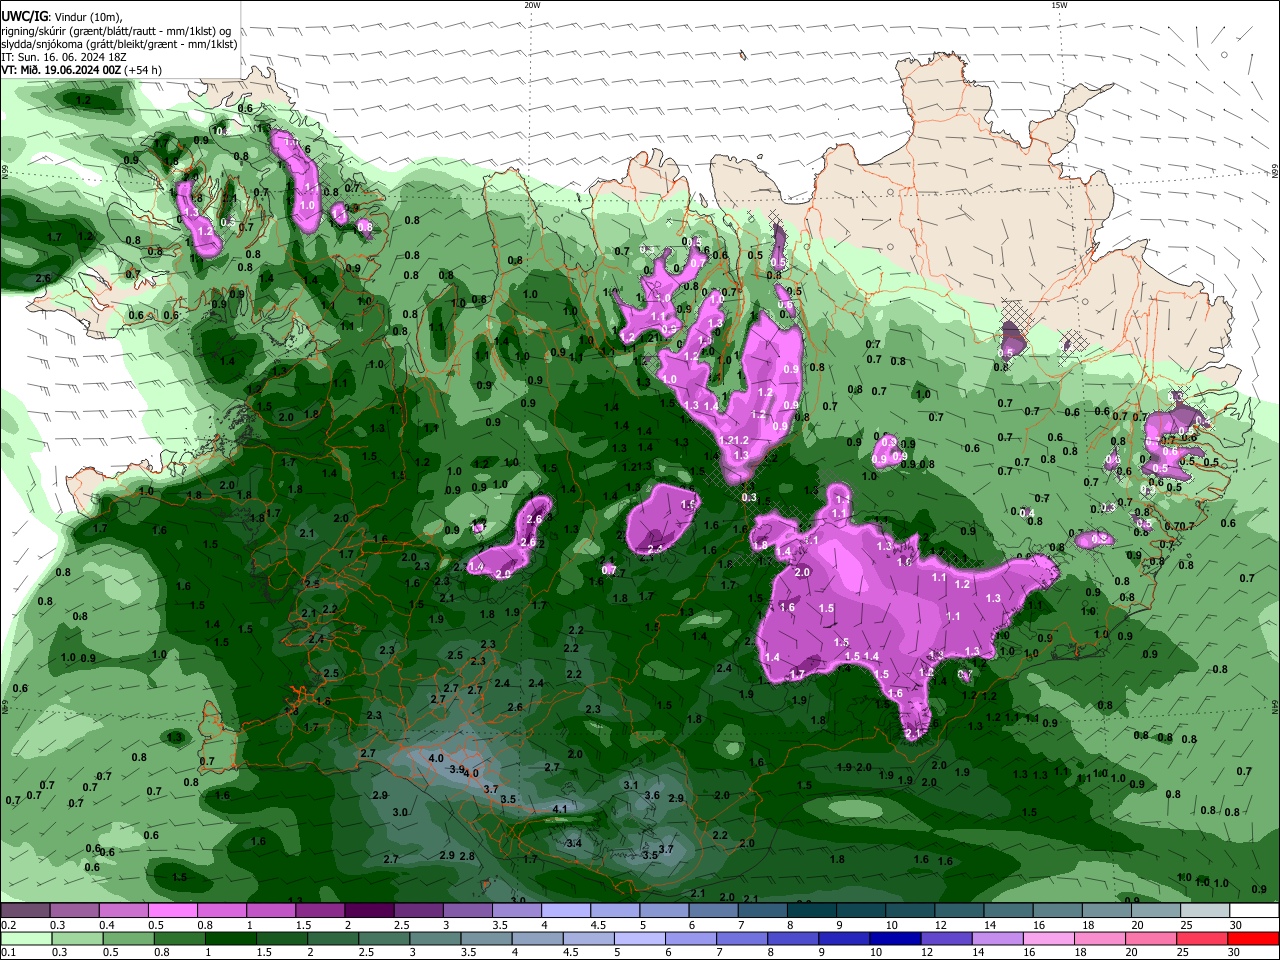Click the '3.4' precipitation value on the map
Screen dimensions: 1280x960
574,844
